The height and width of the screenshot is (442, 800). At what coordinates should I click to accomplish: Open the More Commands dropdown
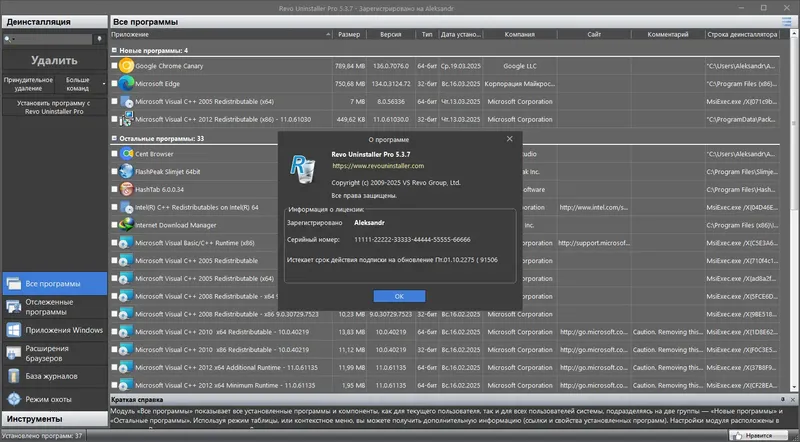80,84
